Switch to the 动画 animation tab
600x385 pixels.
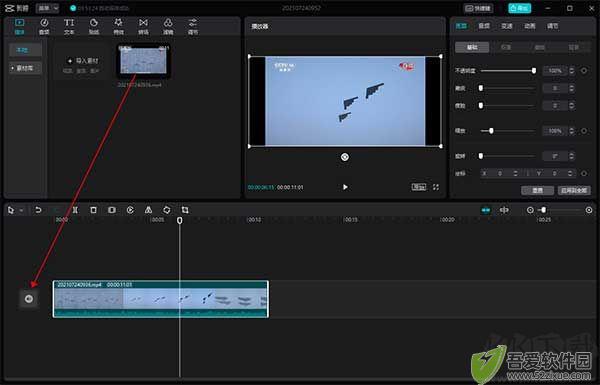click(x=530, y=26)
